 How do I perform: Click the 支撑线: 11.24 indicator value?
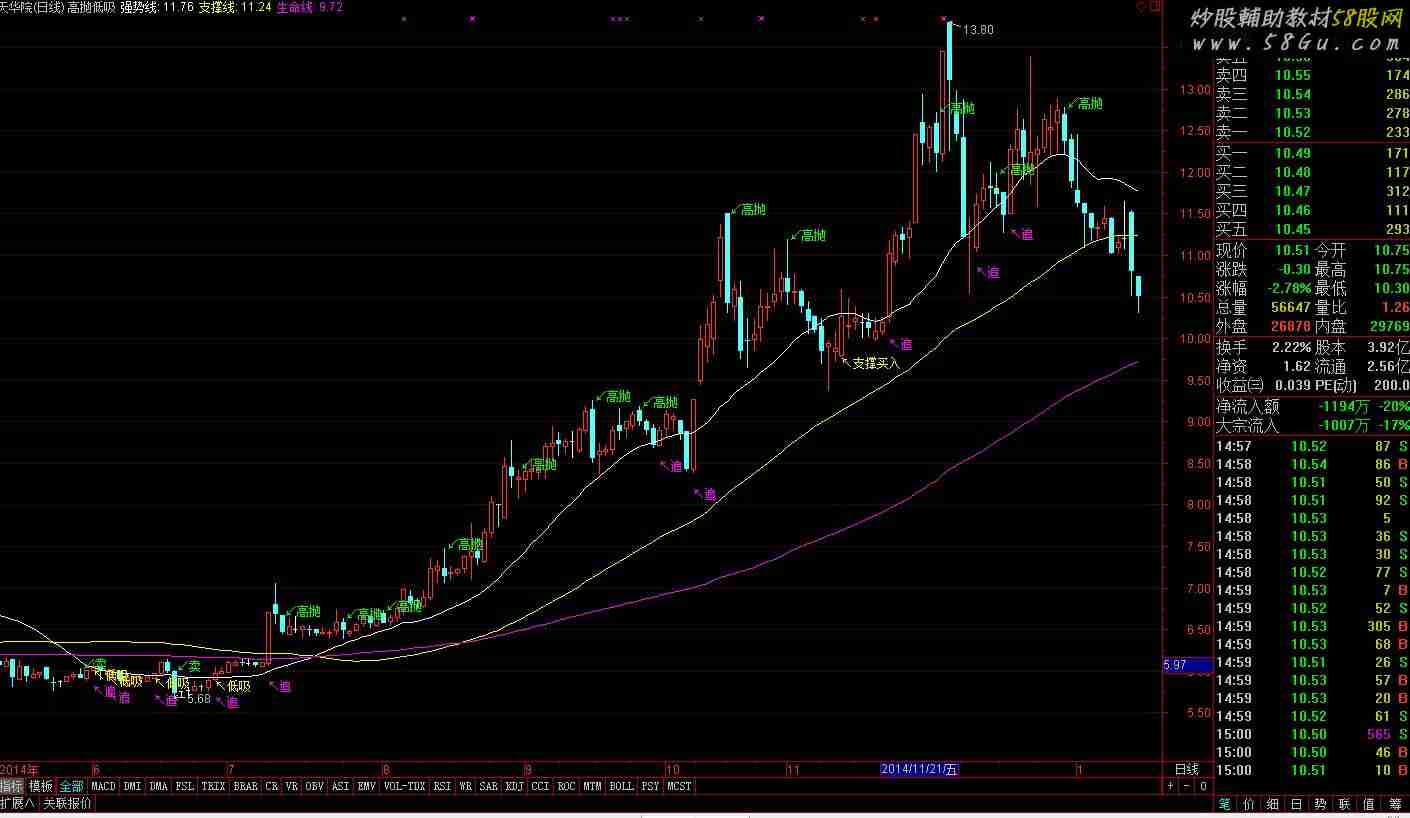[x=235, y=7]
